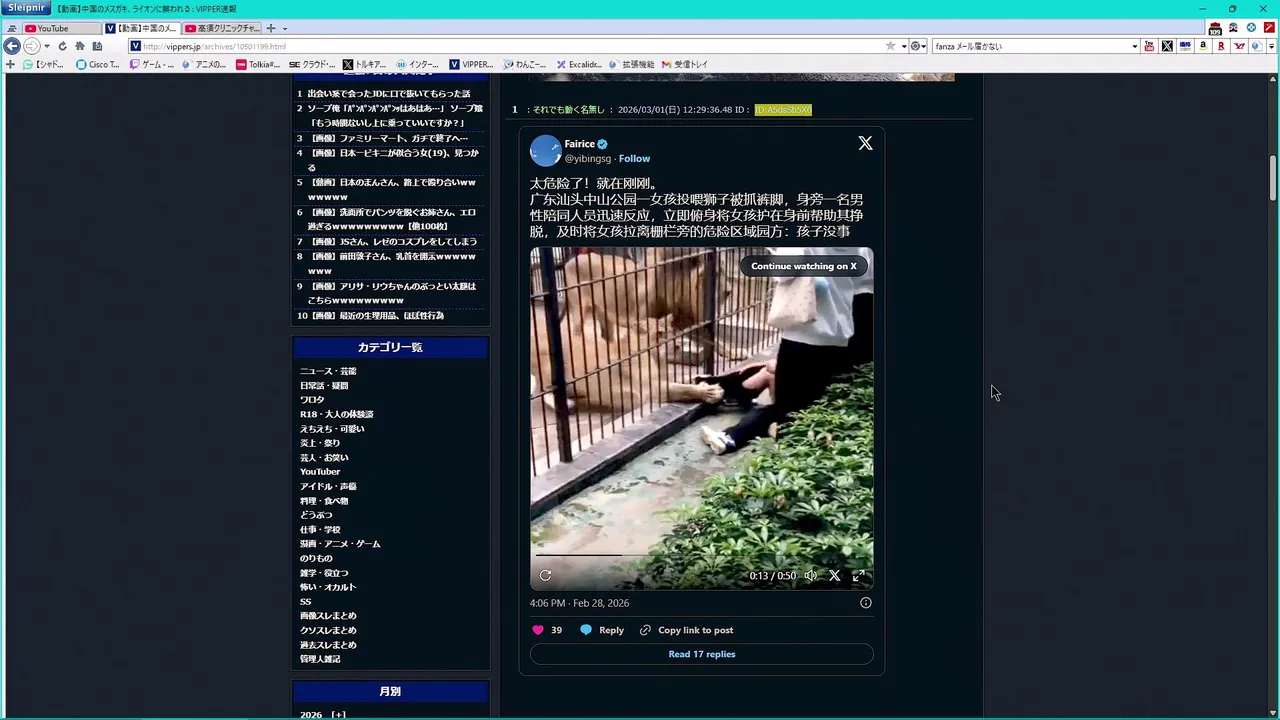This screenshot has width=1280, height=720.
Task: Open the トルキア X bookmark
Action: click(x=365, y=64)
